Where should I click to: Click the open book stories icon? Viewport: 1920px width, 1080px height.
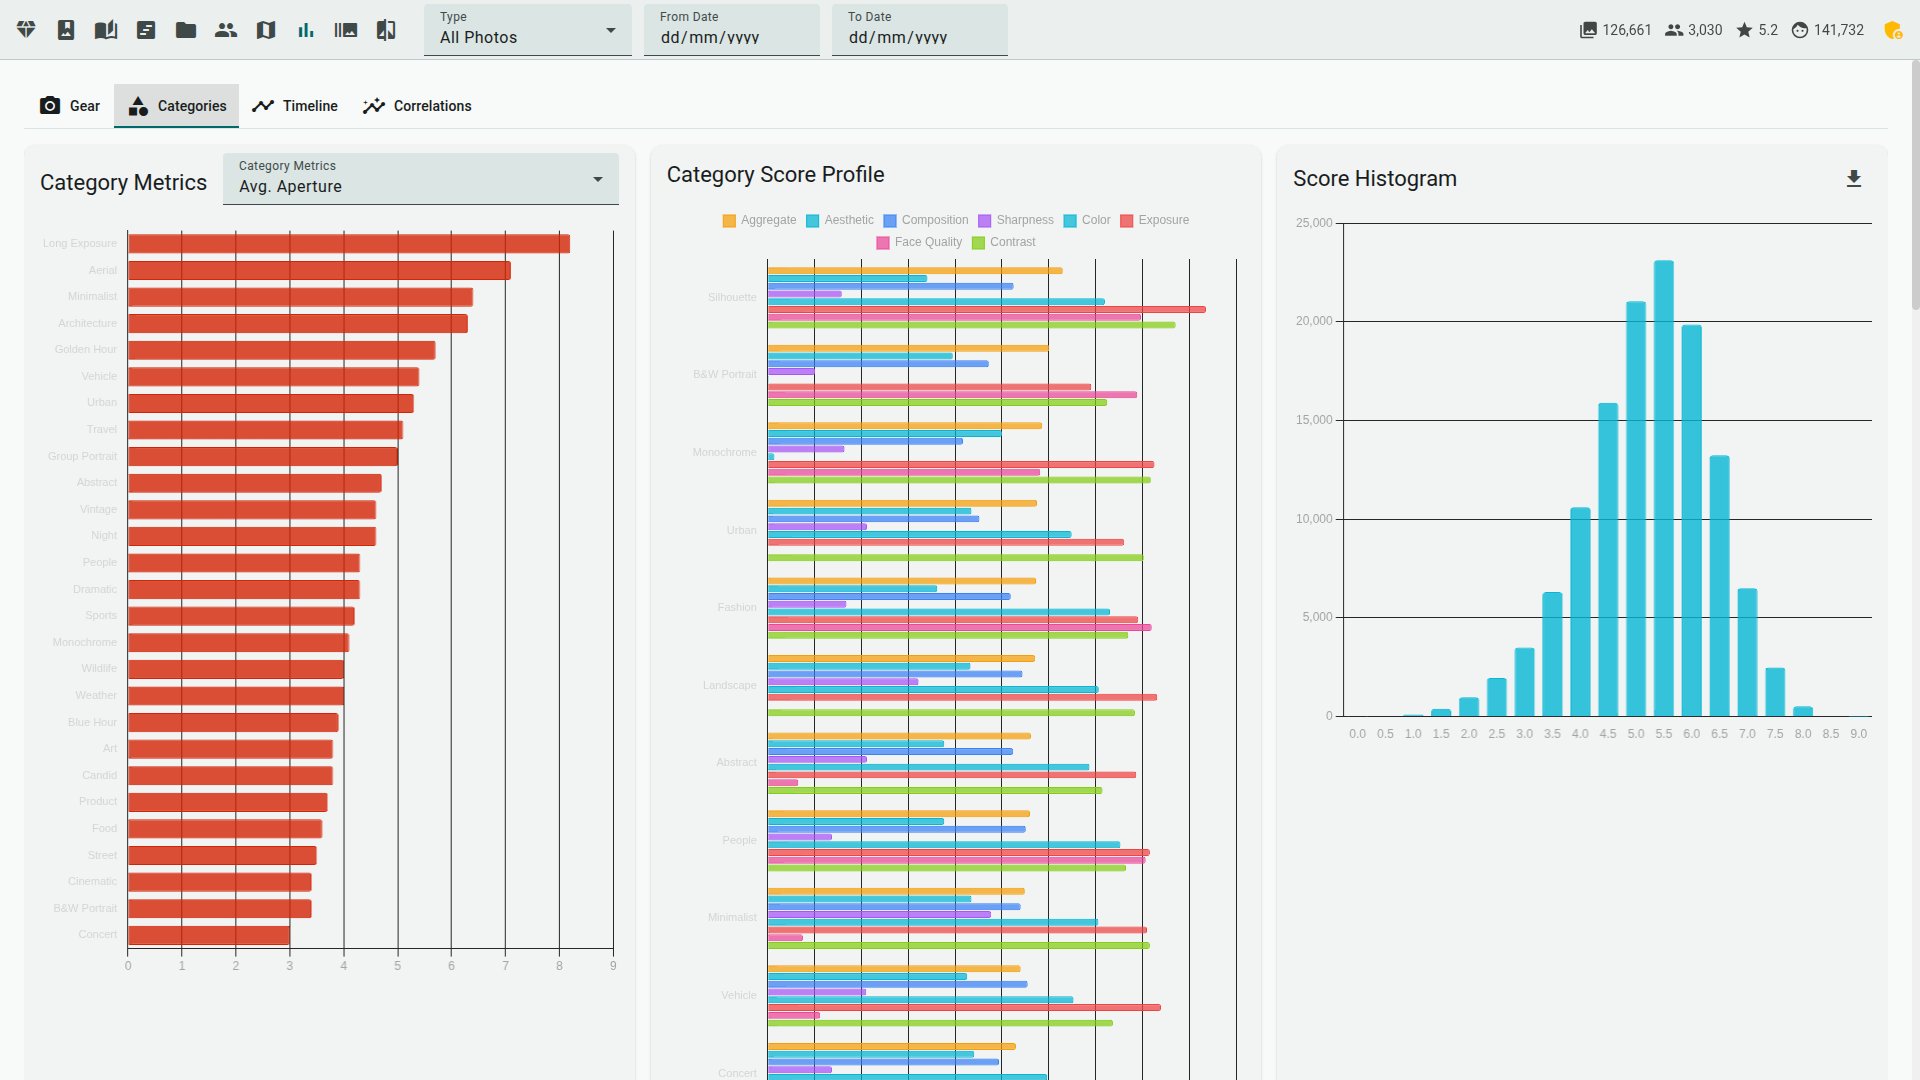tap(106, 30)
